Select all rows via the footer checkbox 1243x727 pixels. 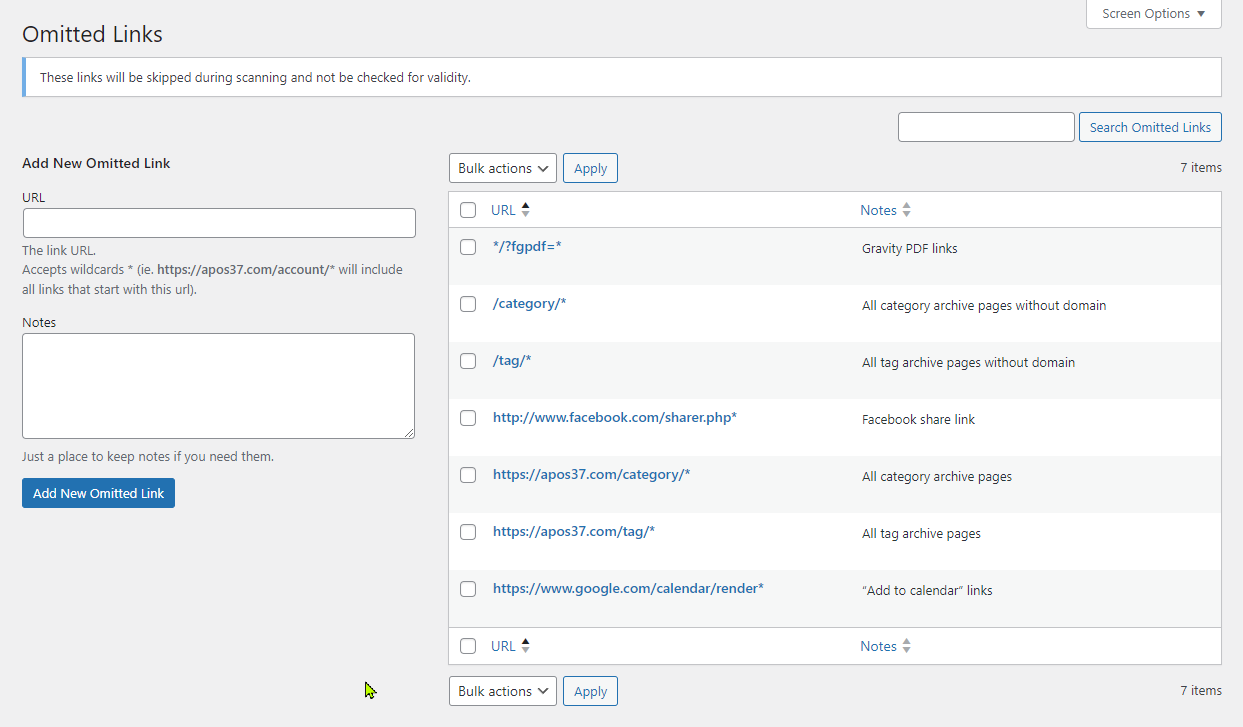[468, 645]
